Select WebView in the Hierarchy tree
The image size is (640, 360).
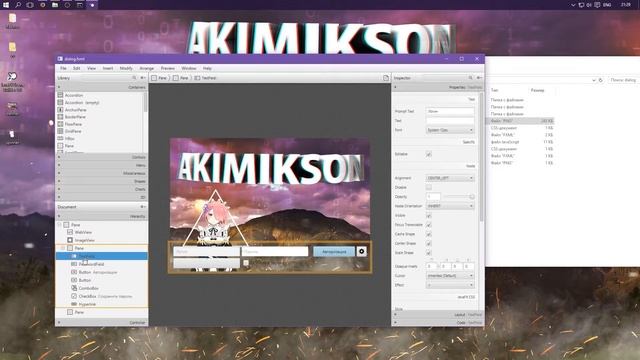tap(83, 232)
